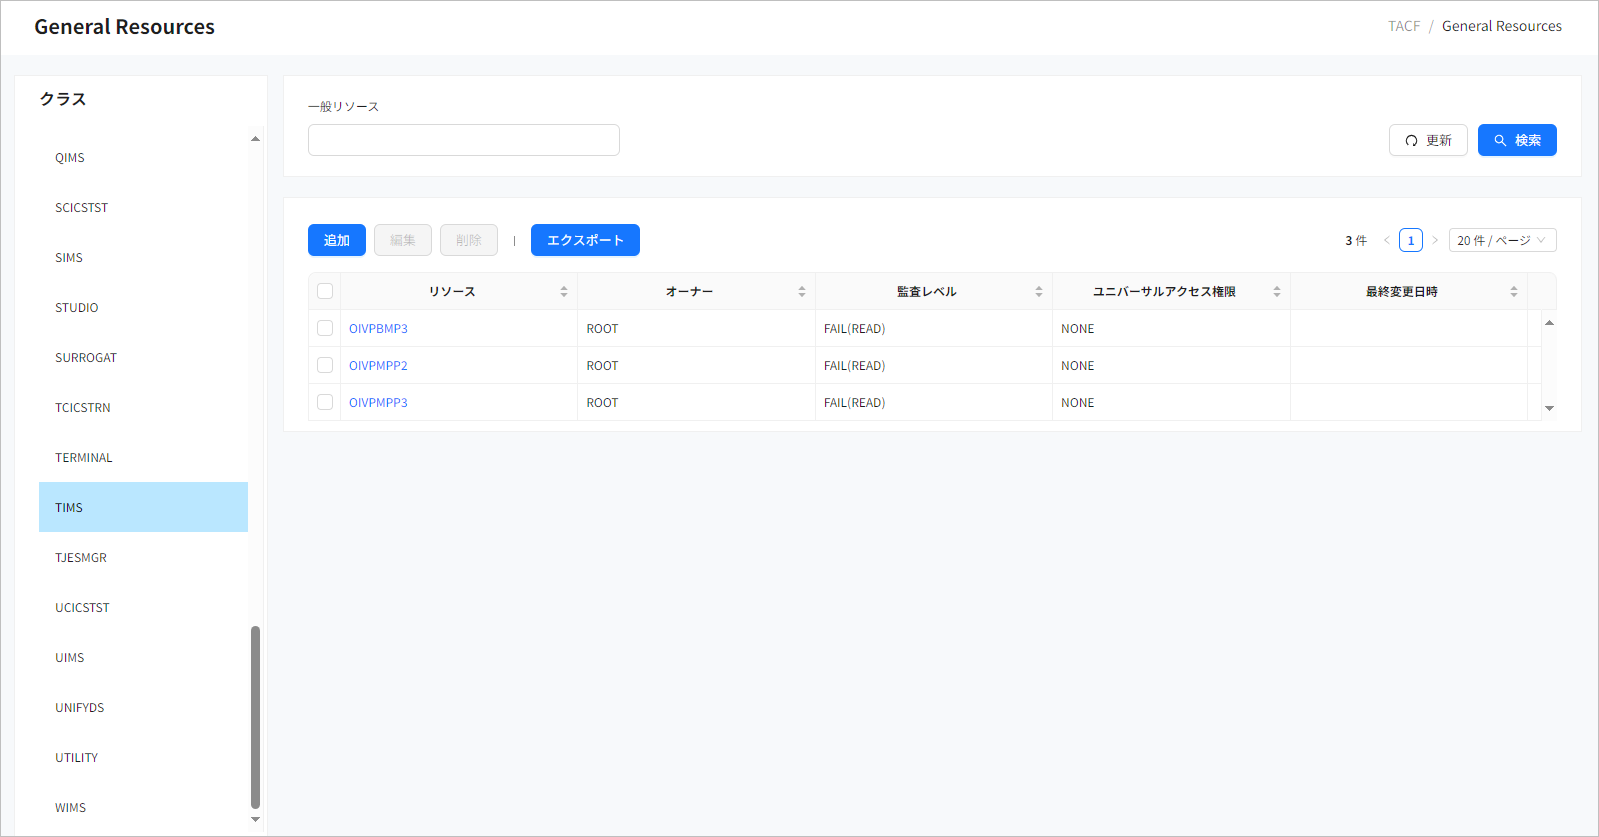
Task: Toggle the select-all header checkbox
Action: click(325, 291)
